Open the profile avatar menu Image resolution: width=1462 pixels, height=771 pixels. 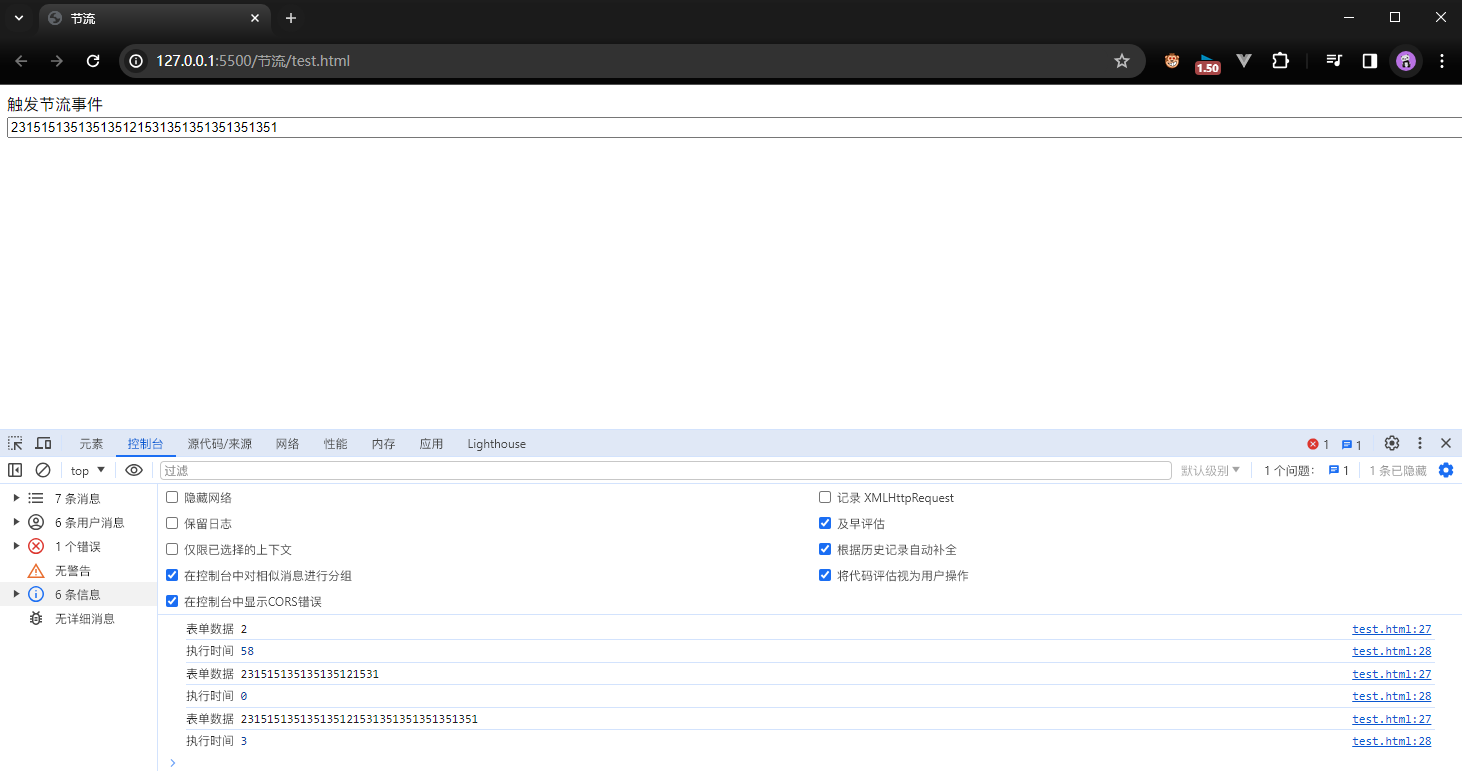(x=1406, y=61)
